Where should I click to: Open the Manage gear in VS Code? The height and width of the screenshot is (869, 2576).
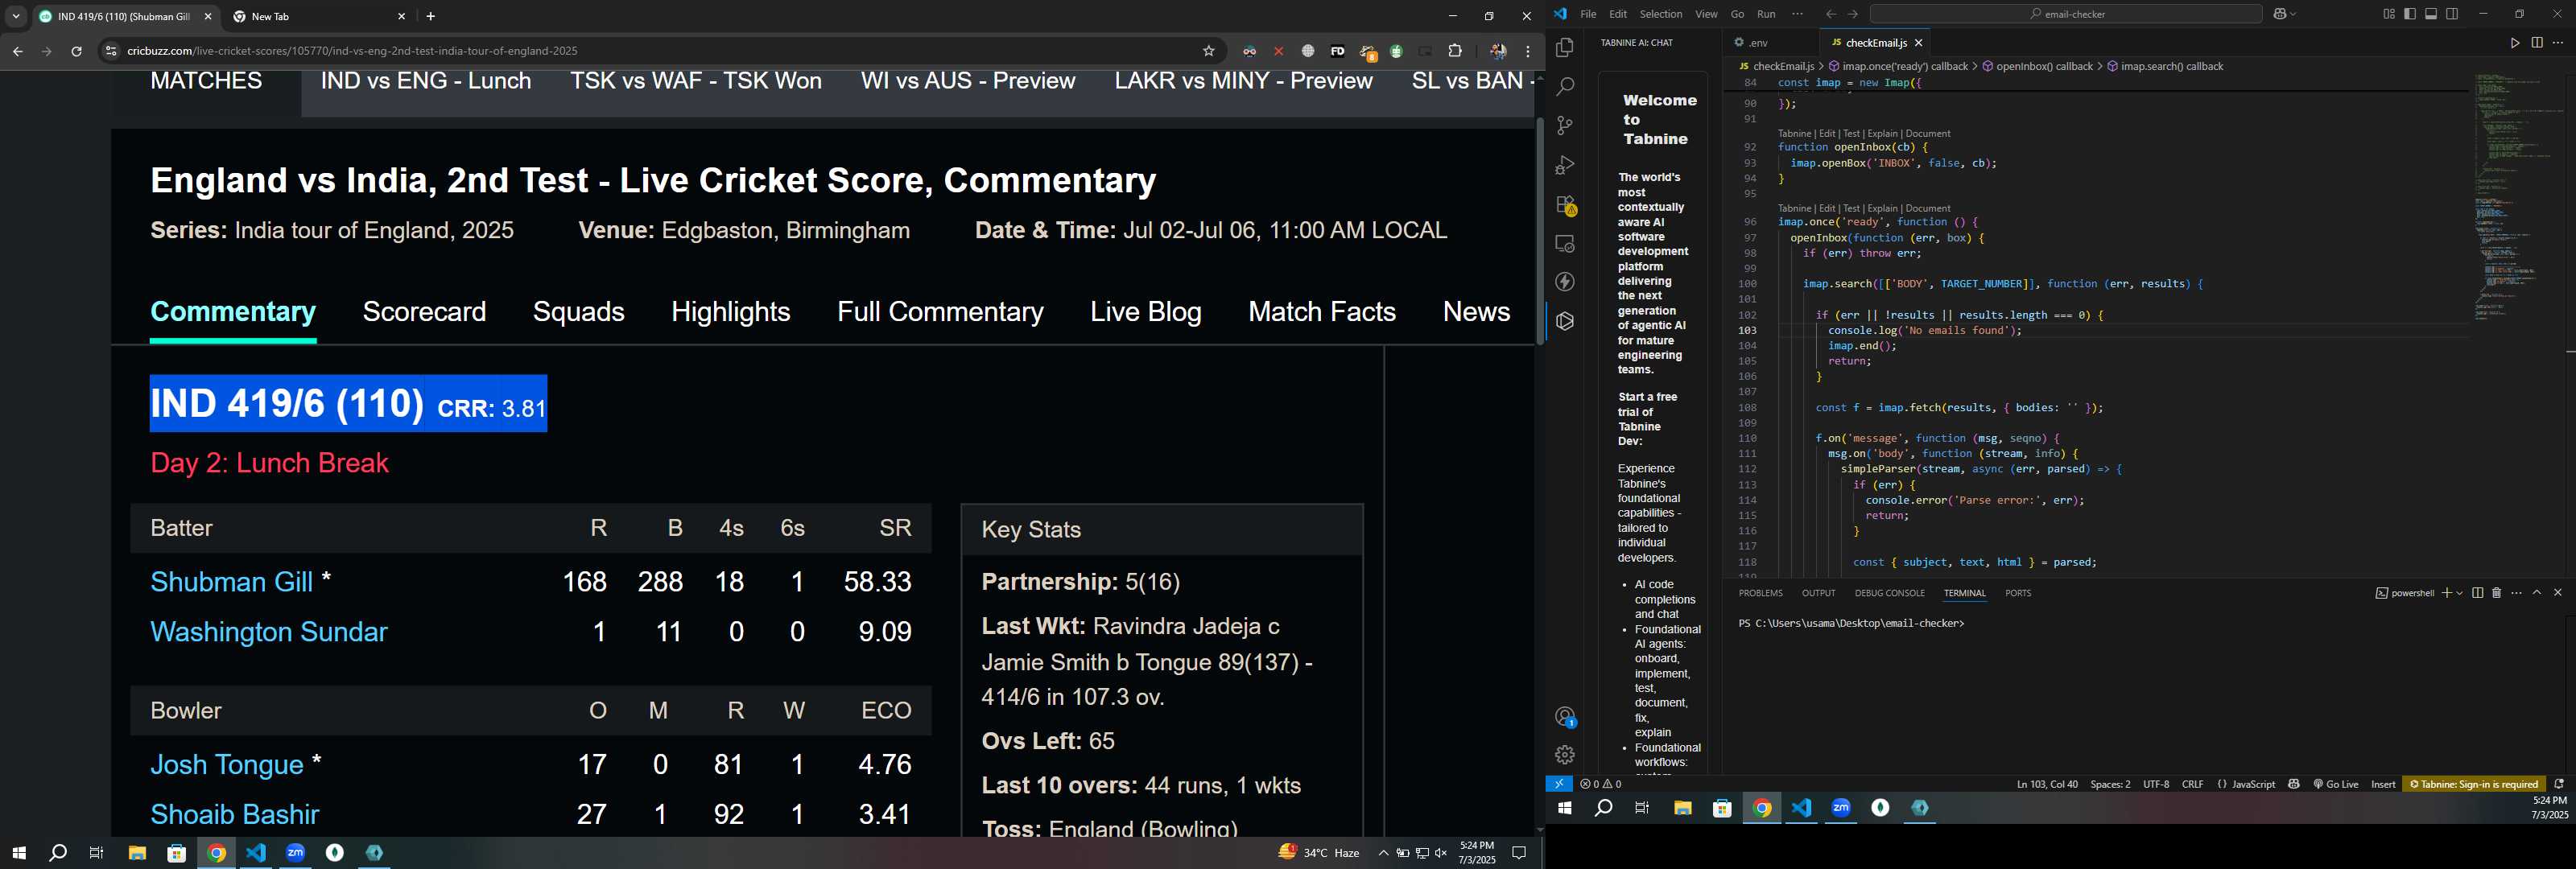point(1565,755)
